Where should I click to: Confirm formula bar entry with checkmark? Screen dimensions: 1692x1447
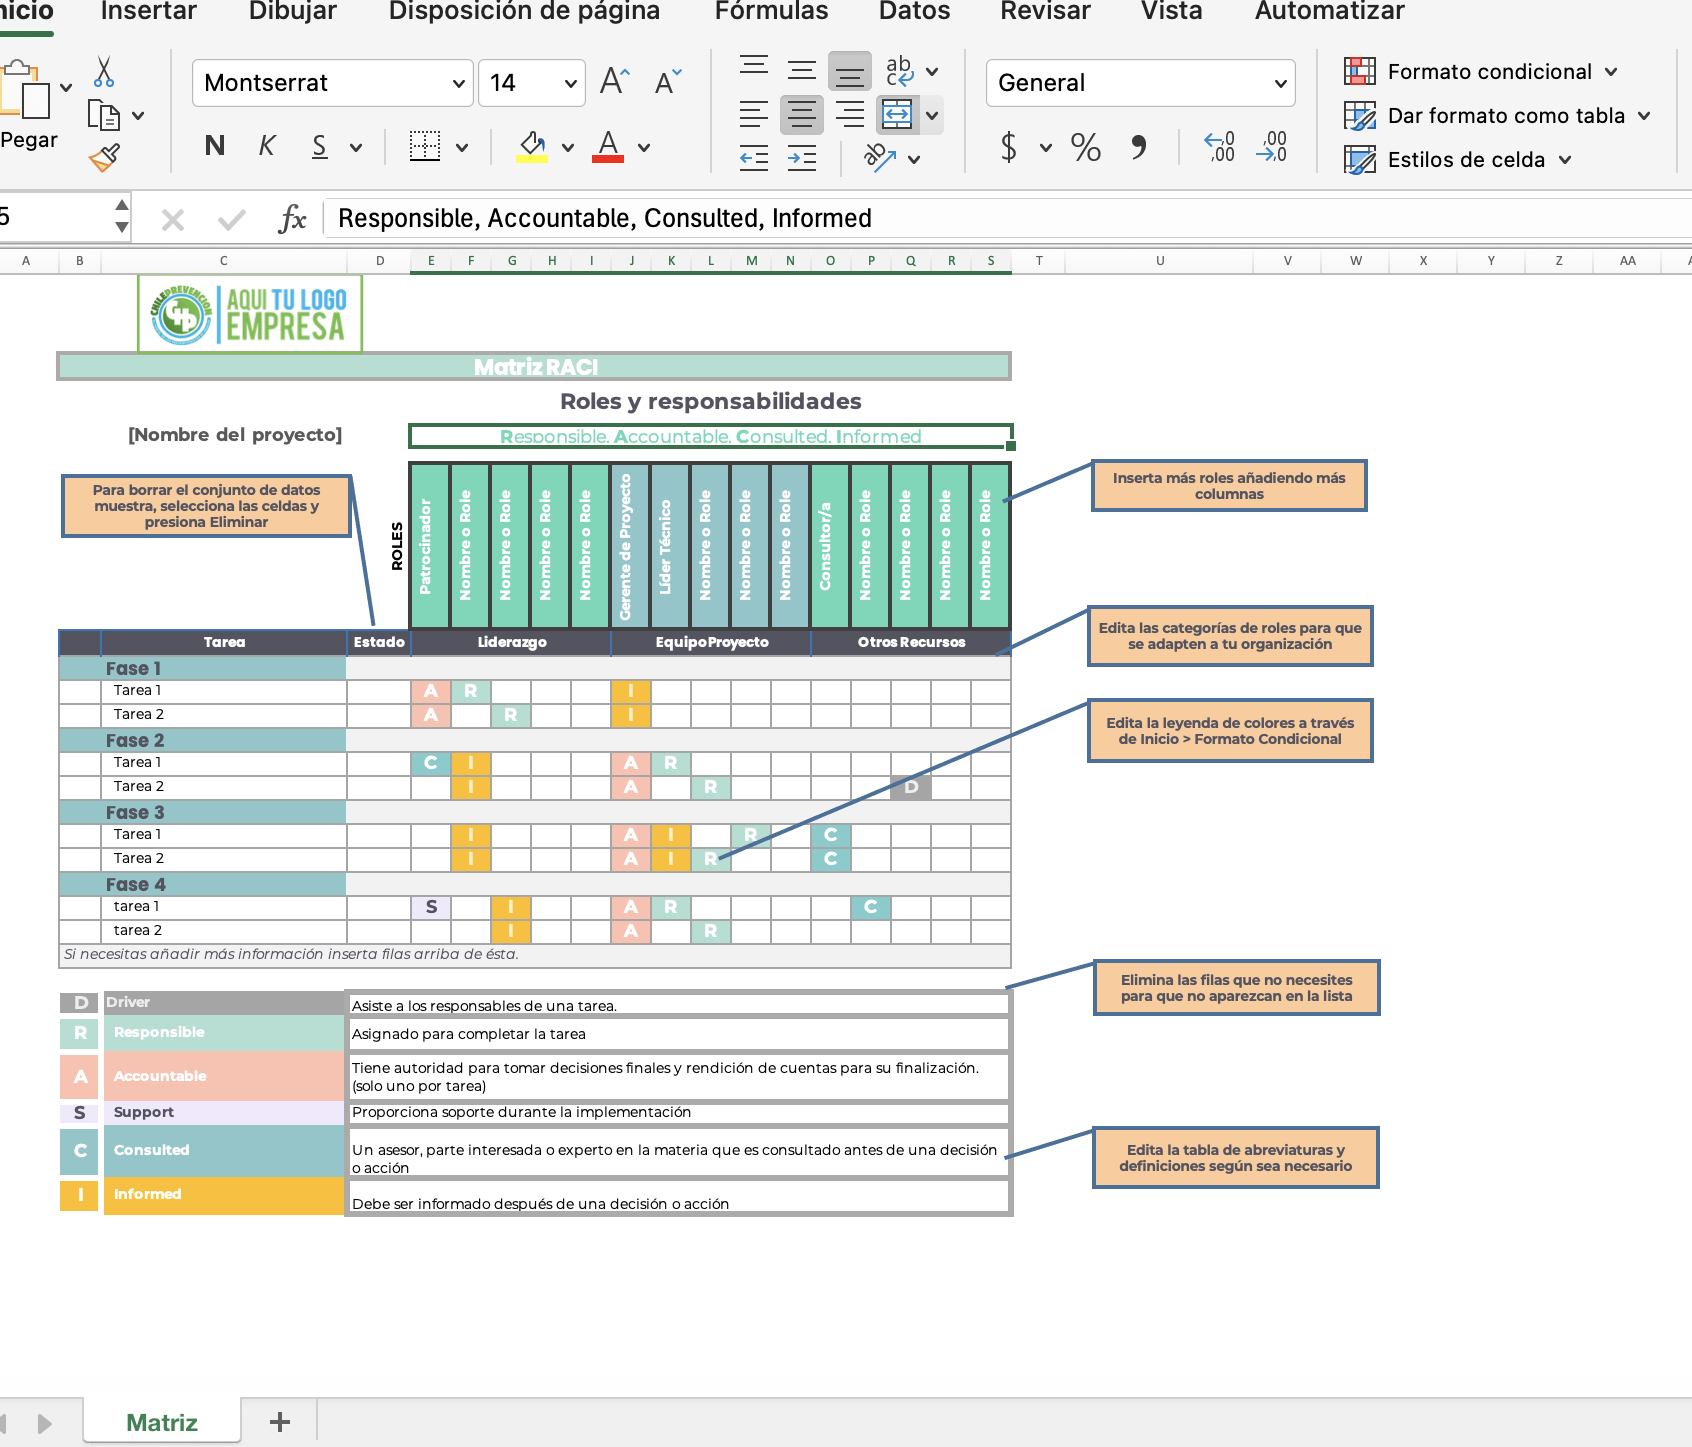tap(230, 218)
